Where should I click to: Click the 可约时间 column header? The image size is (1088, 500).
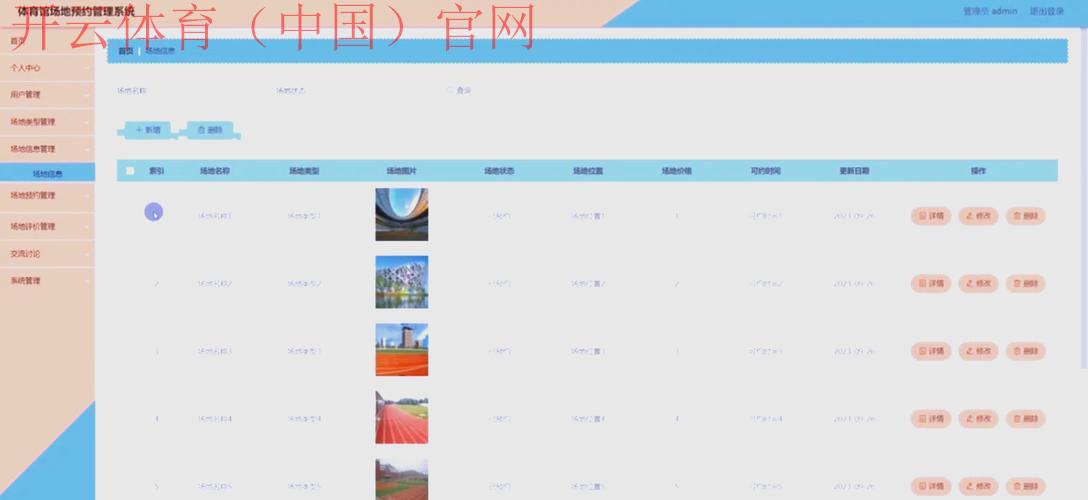click(x=765, y=171)
